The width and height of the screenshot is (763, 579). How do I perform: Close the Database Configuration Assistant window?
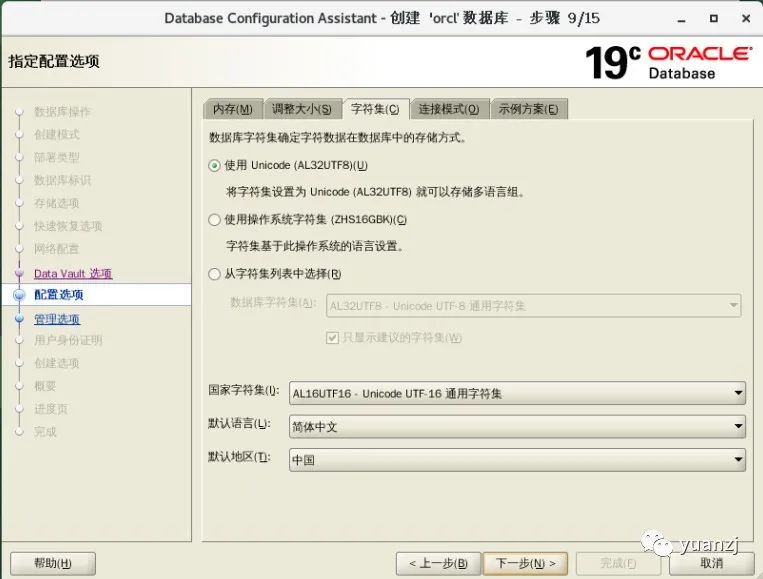746,18
